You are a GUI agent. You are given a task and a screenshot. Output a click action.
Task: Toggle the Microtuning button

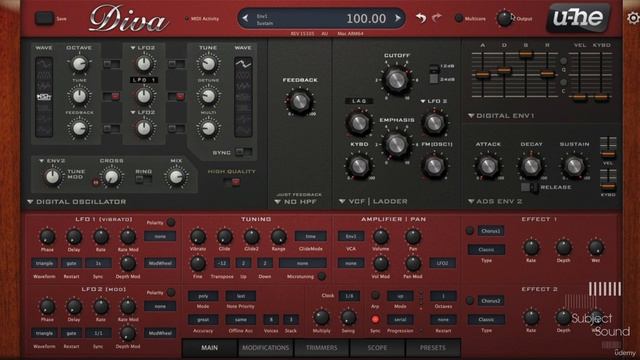coord(322,276)
